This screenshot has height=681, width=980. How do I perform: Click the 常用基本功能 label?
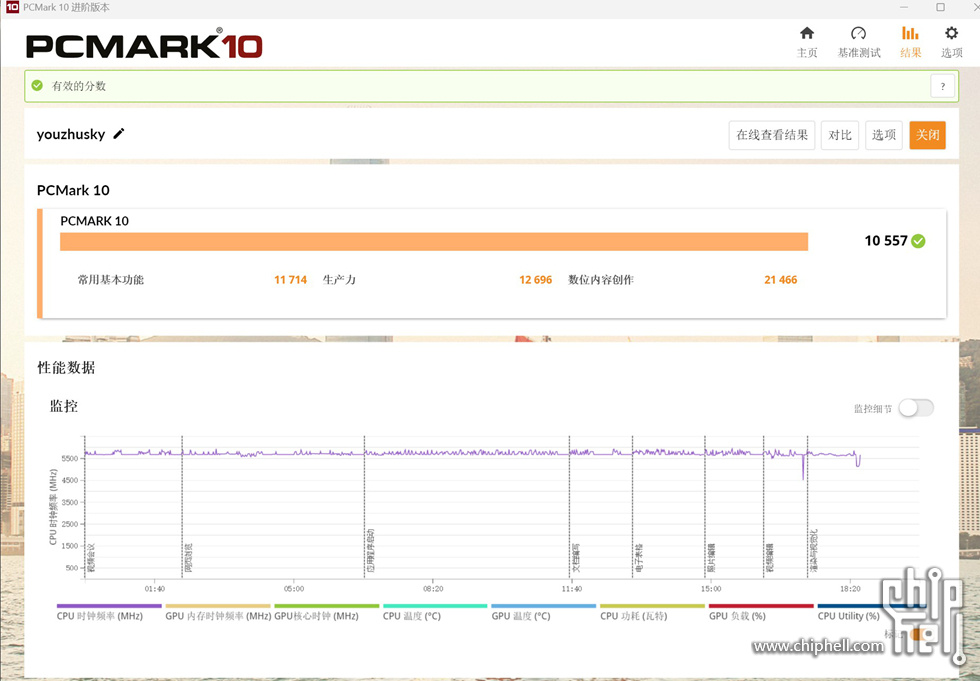tap(111, 280)
